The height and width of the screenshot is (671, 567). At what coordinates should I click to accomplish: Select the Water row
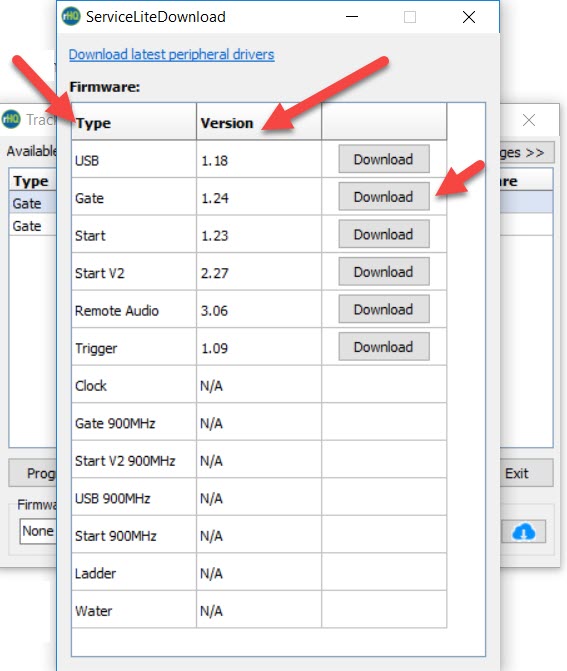(x=259, y=610)
